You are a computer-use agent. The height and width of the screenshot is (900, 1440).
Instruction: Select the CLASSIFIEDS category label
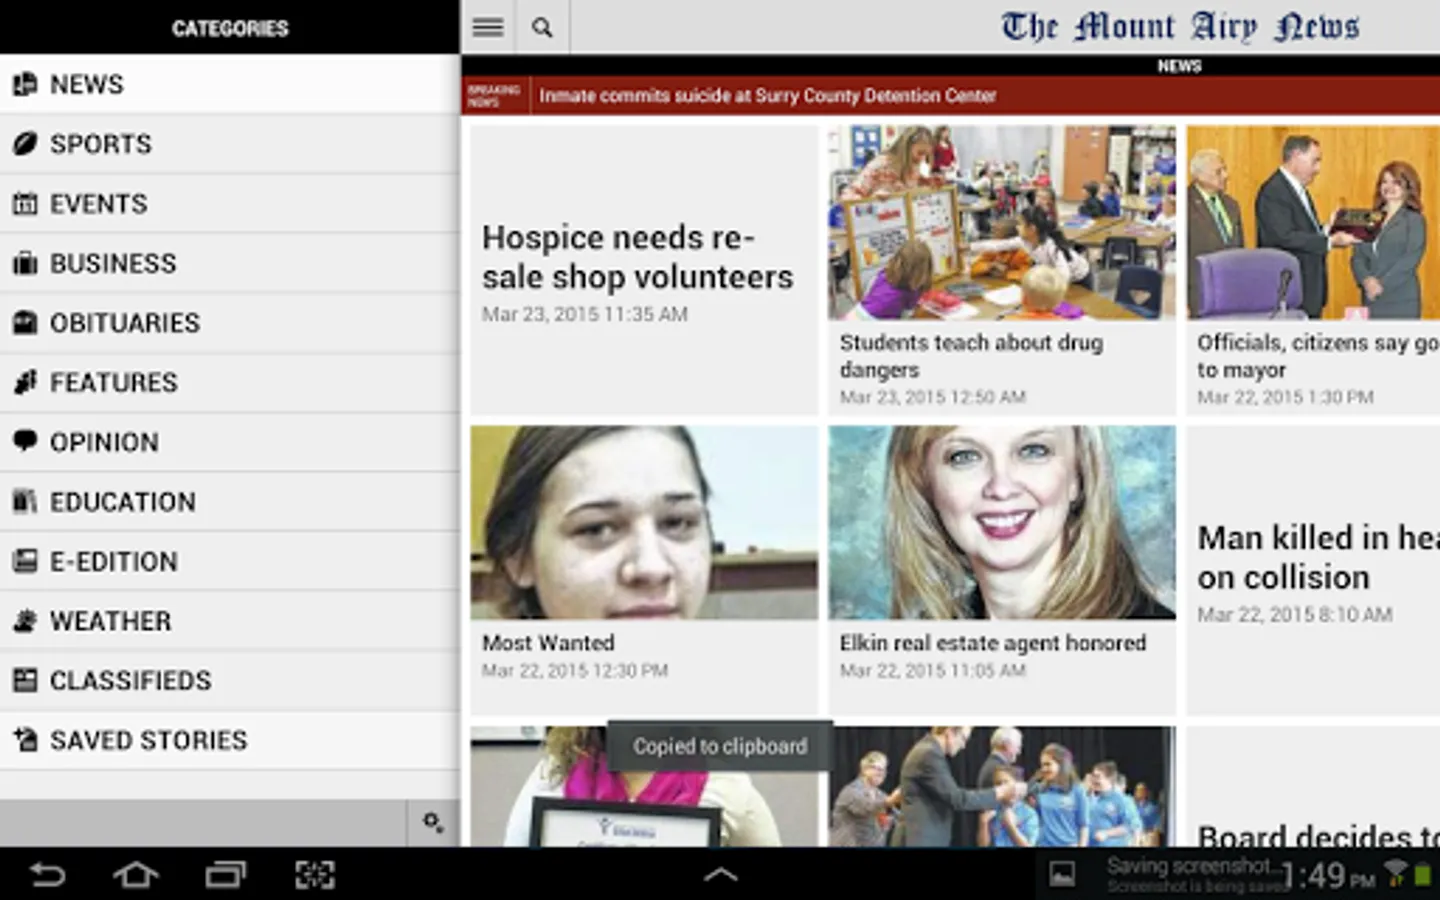pos(131,680)
